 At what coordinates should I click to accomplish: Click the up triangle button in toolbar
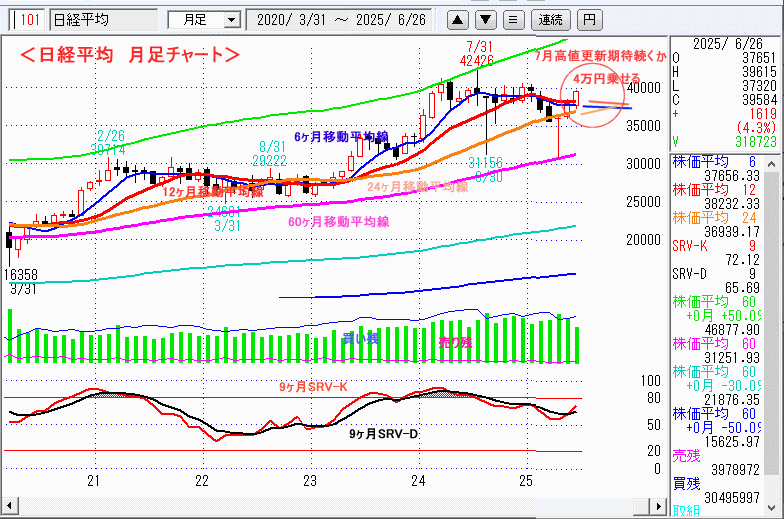tap(457, 20)
